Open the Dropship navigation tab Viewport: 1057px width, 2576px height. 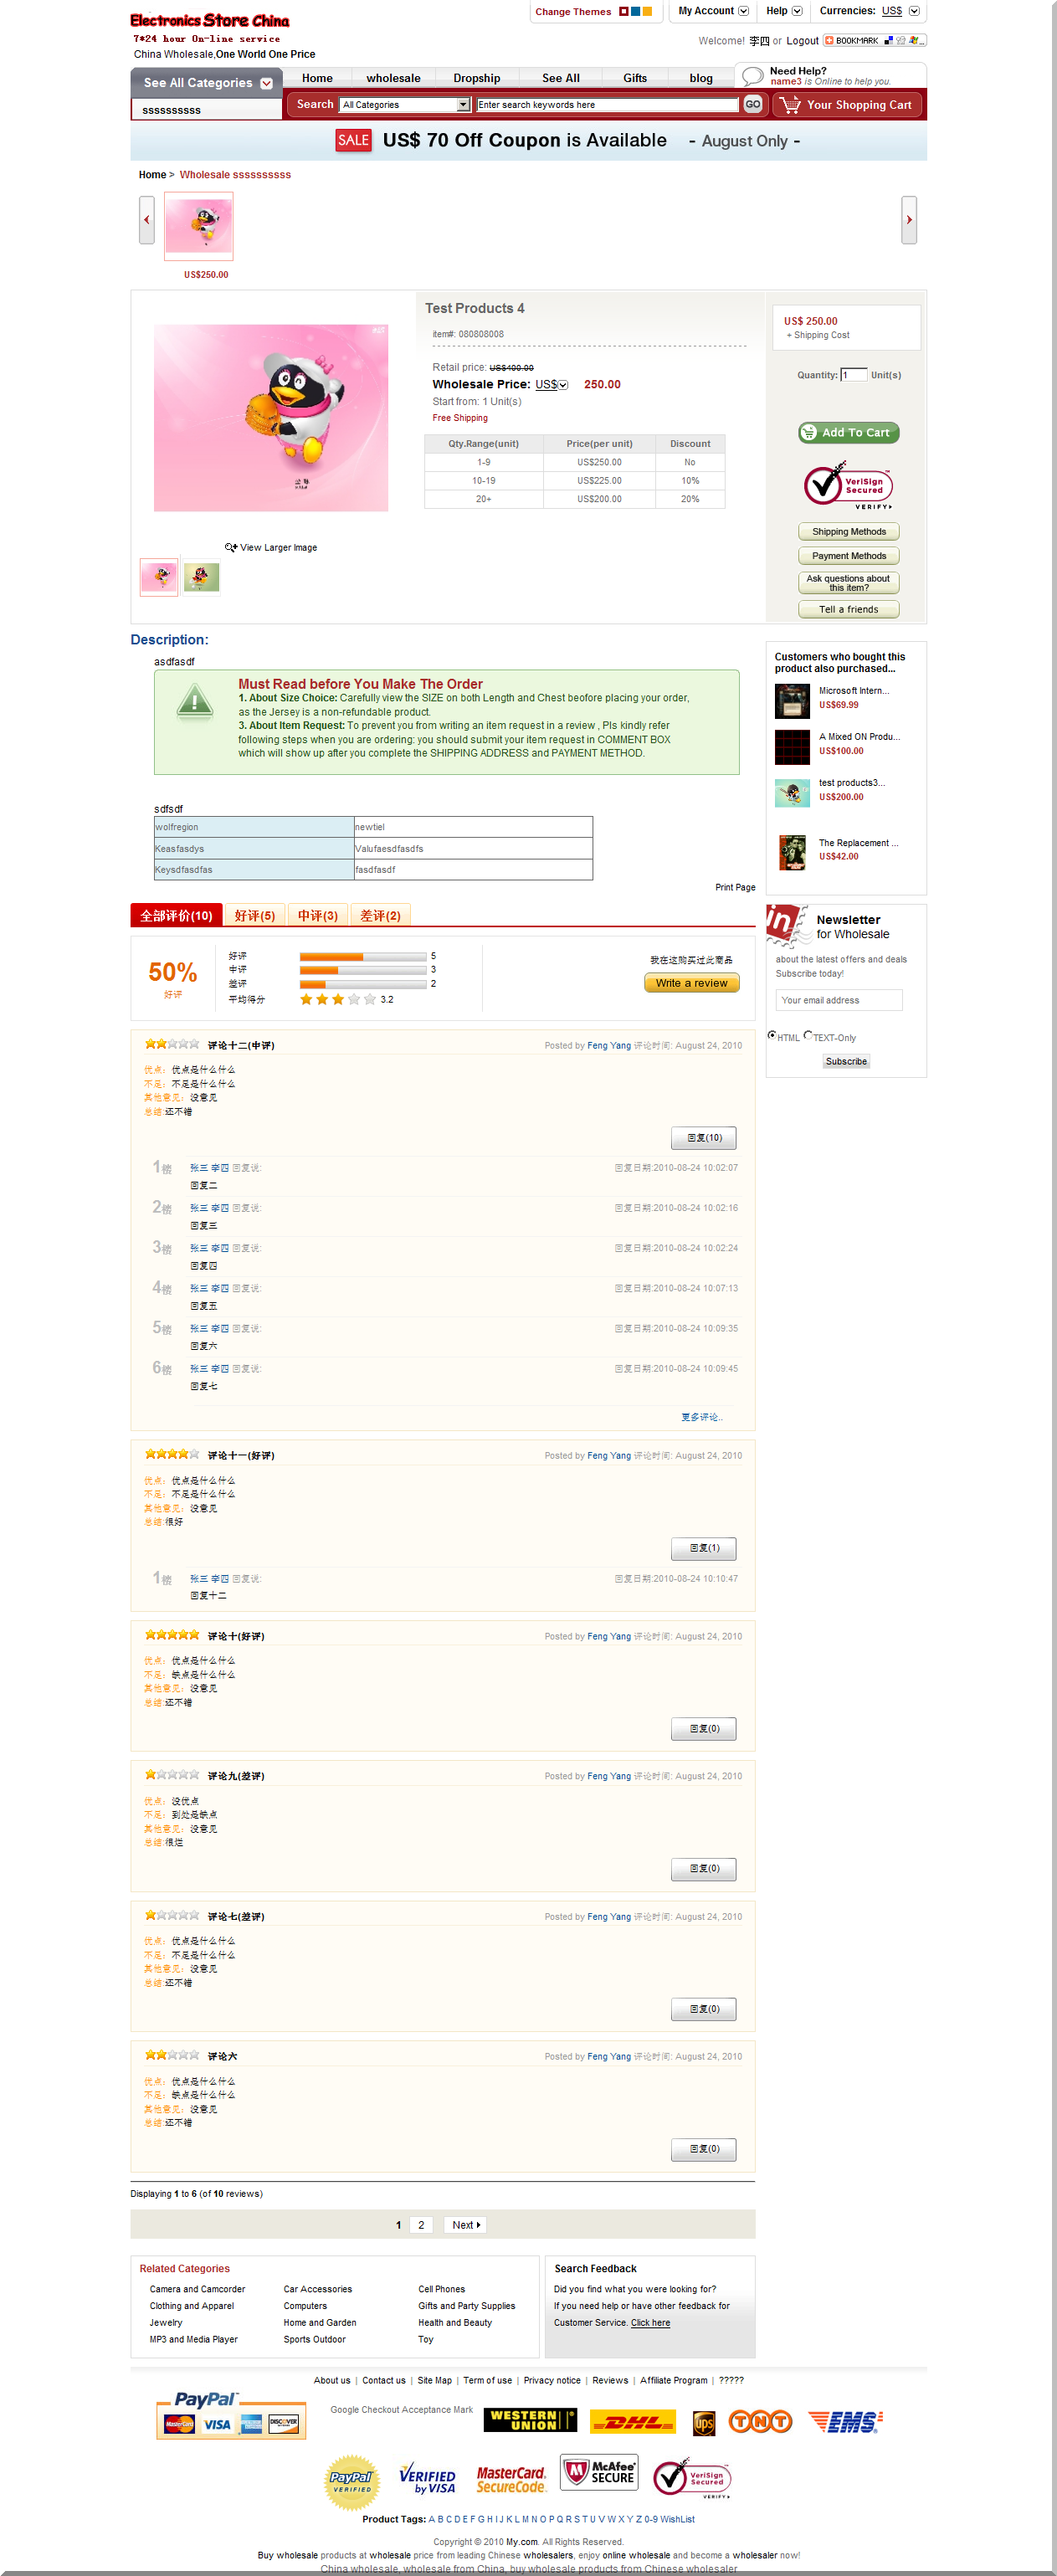(477, 78)
